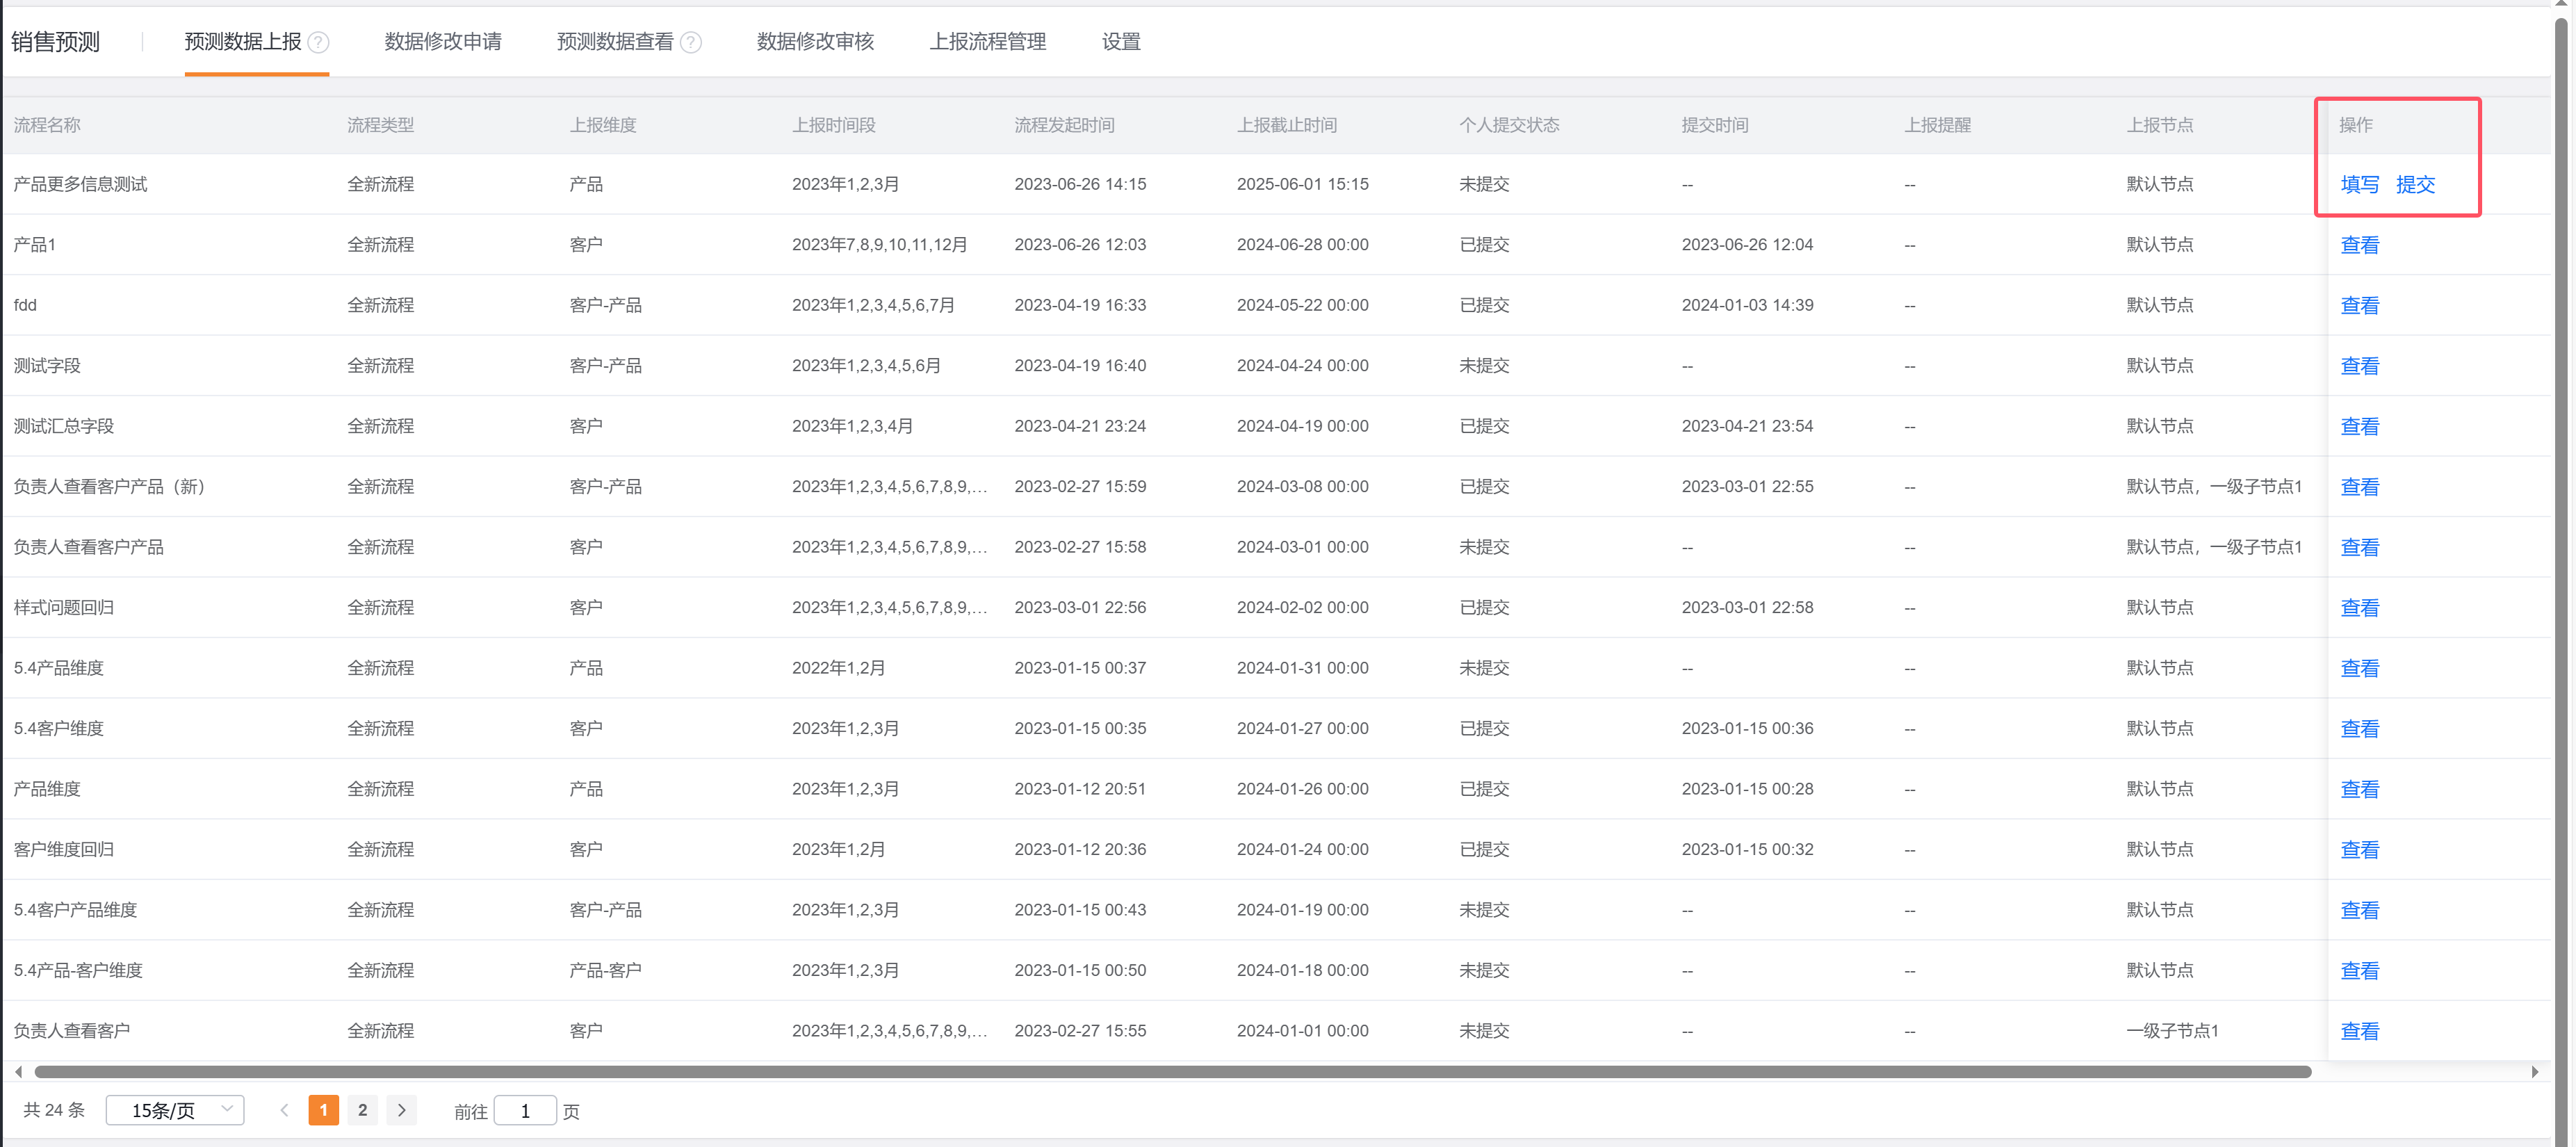The image size is (2576, 1147).
Task: Go to page 2 in pagination
Action: click(x=362, y=1110)
